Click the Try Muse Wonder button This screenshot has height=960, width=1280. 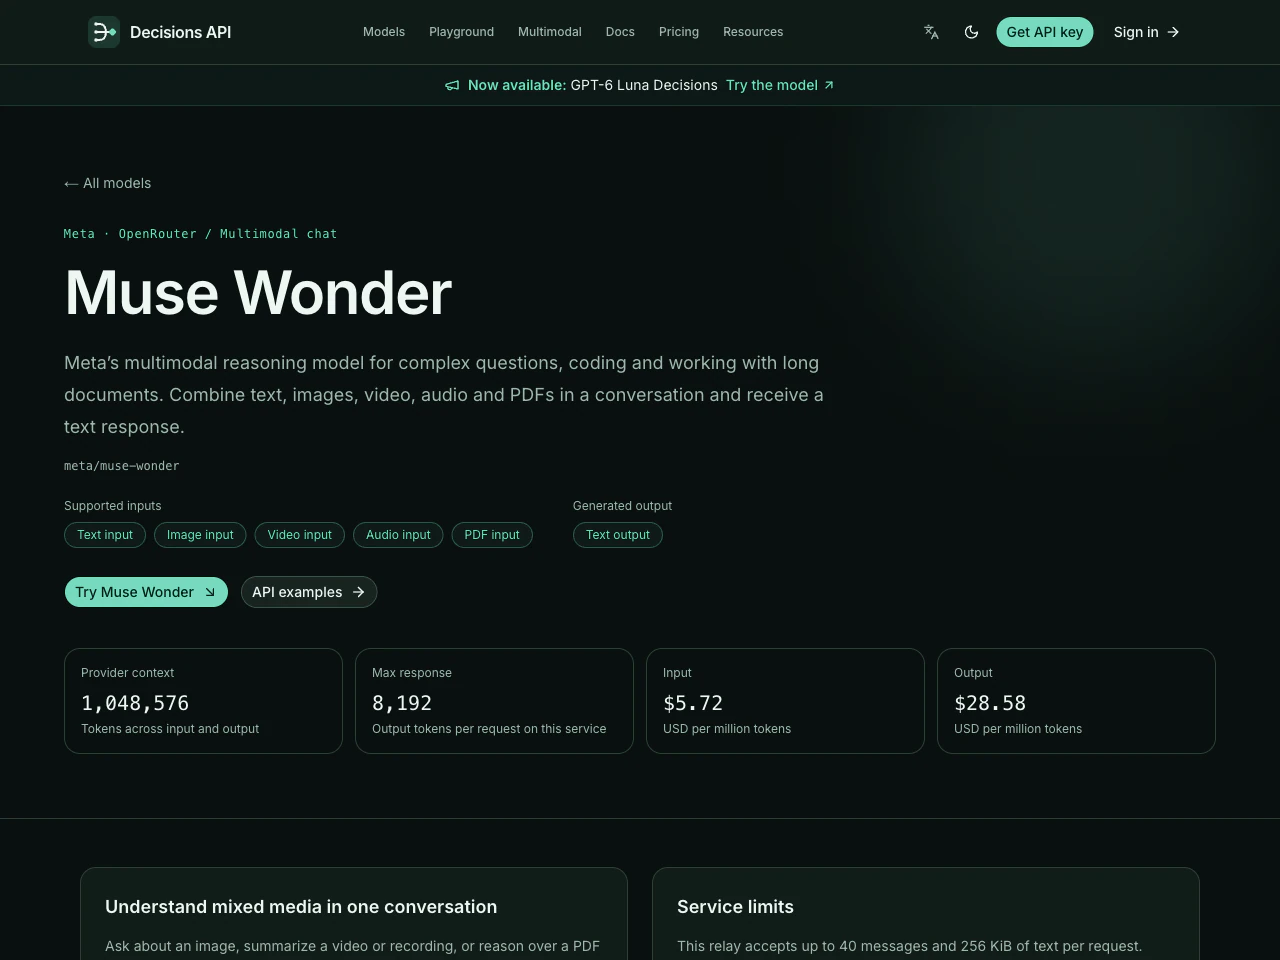(146, 592)
